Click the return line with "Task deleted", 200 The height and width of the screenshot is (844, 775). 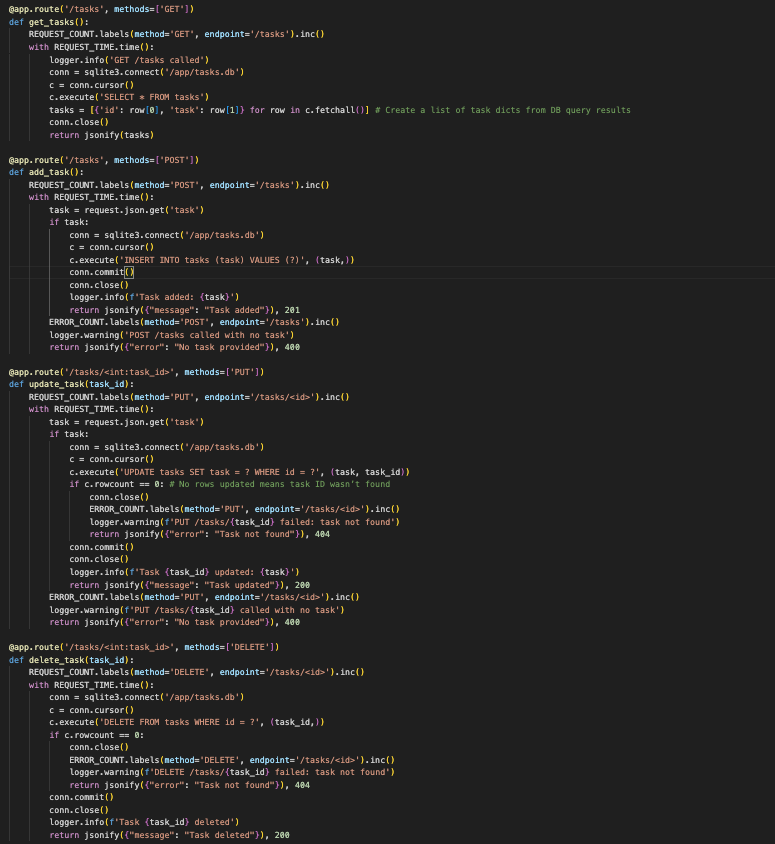tap(170, 835)
